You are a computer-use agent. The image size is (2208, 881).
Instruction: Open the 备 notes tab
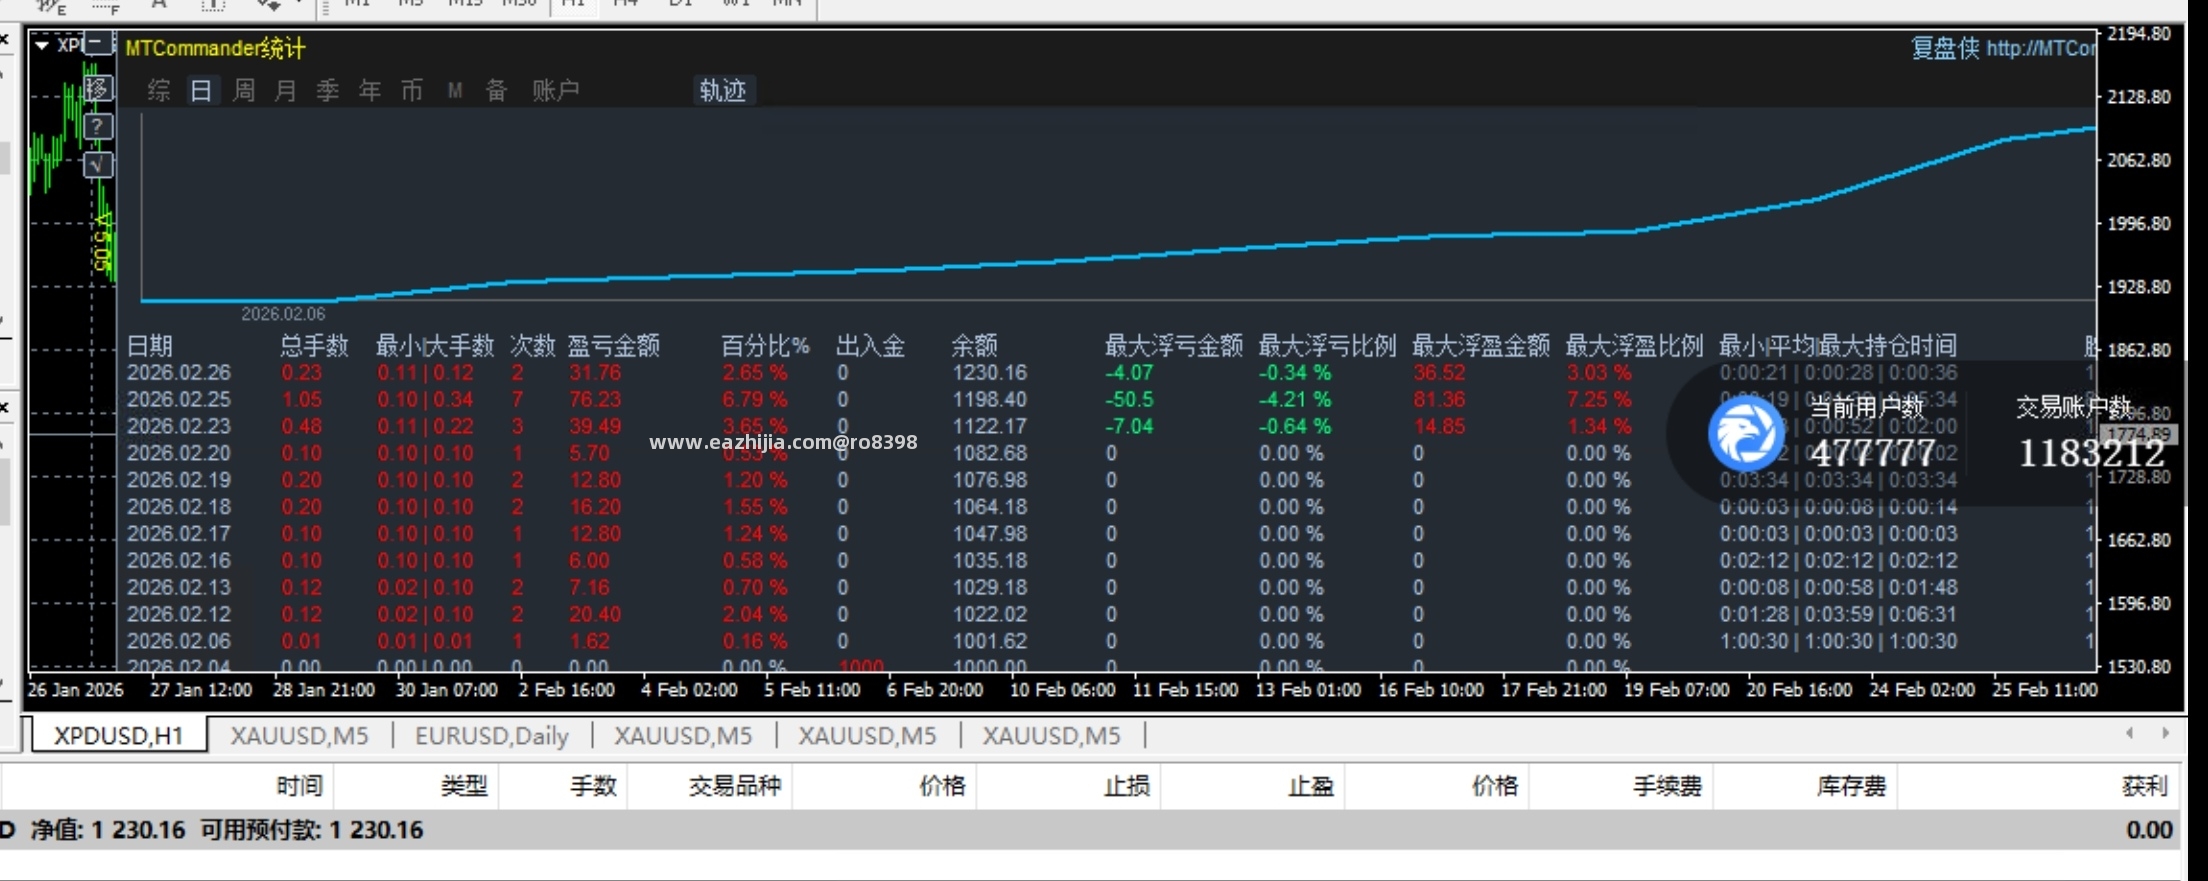[x=497, y=91]
